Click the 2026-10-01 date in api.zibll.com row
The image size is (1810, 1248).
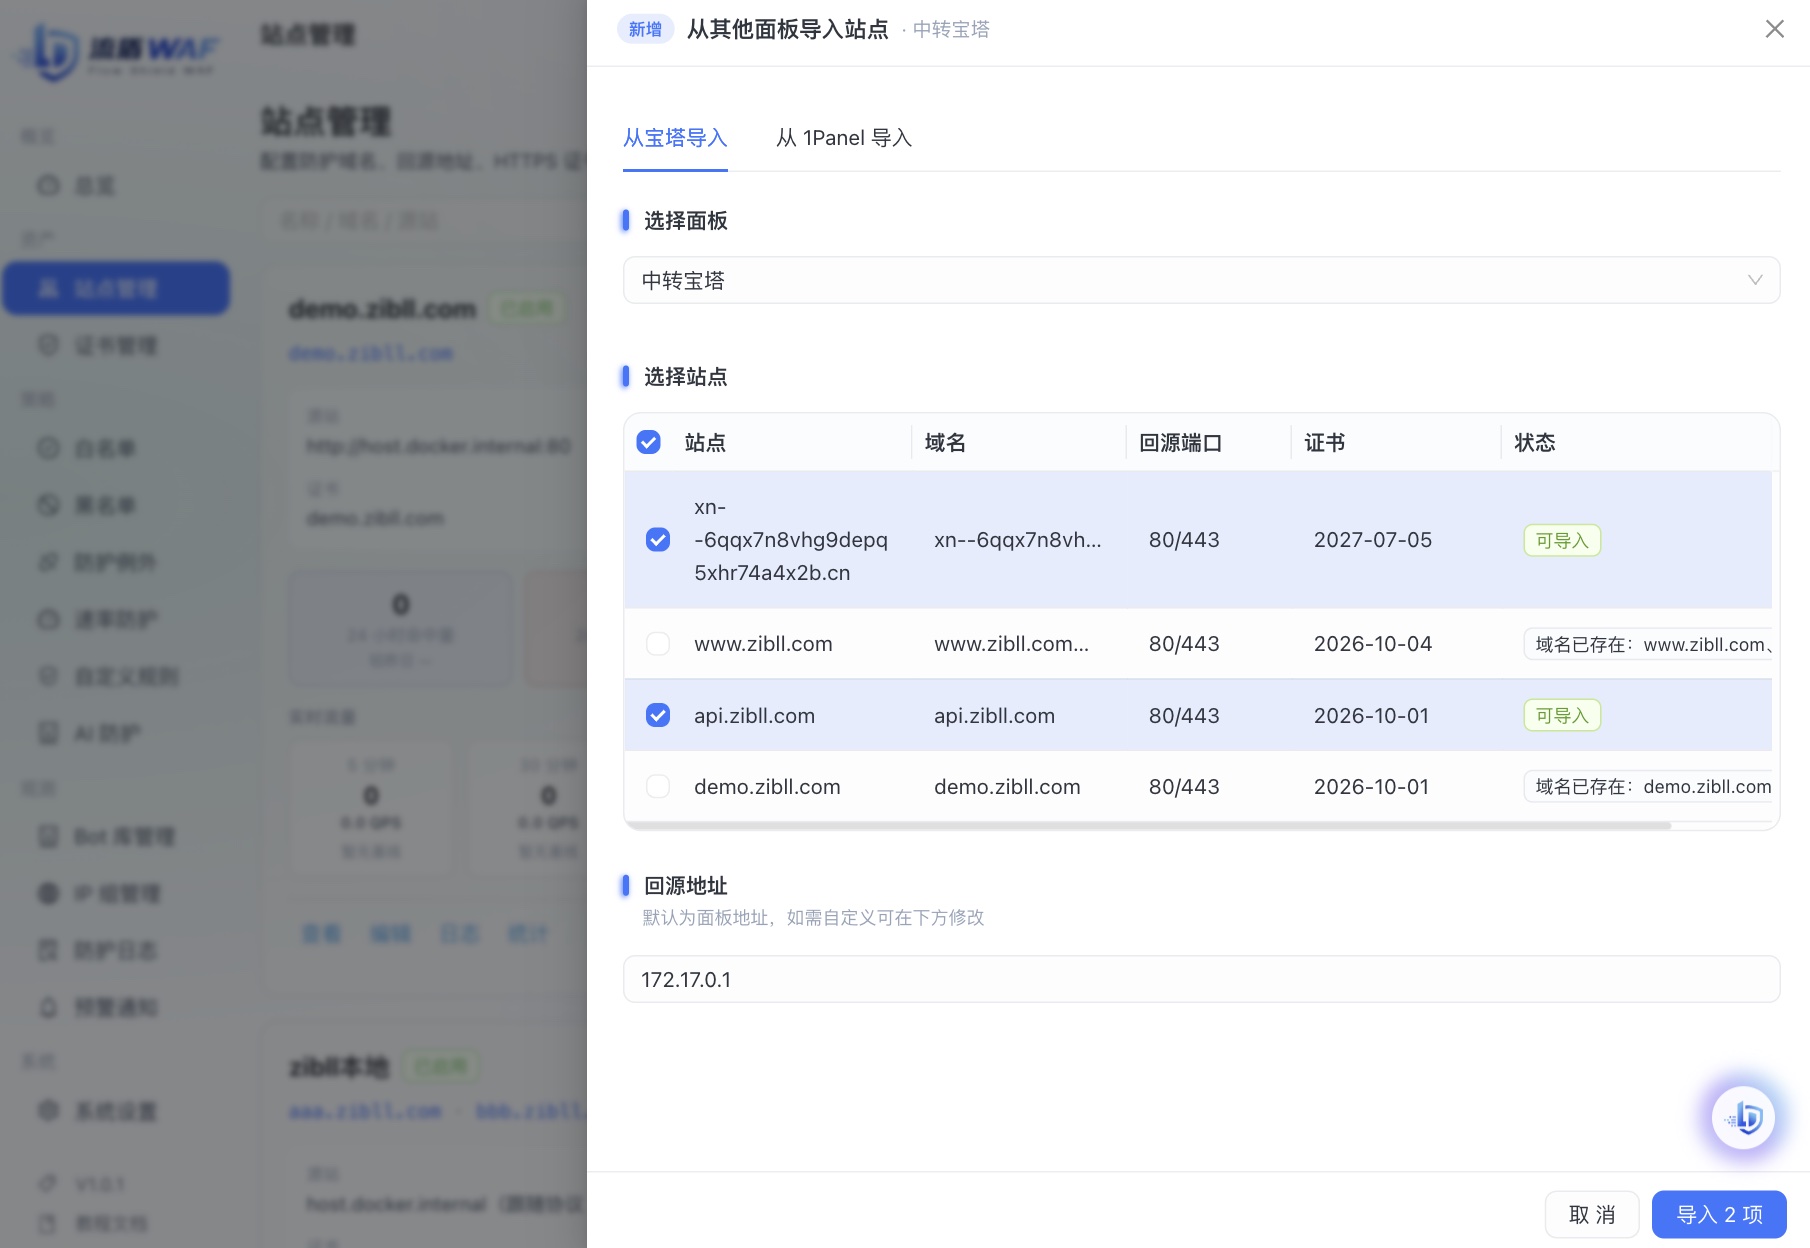(1371, 715)
